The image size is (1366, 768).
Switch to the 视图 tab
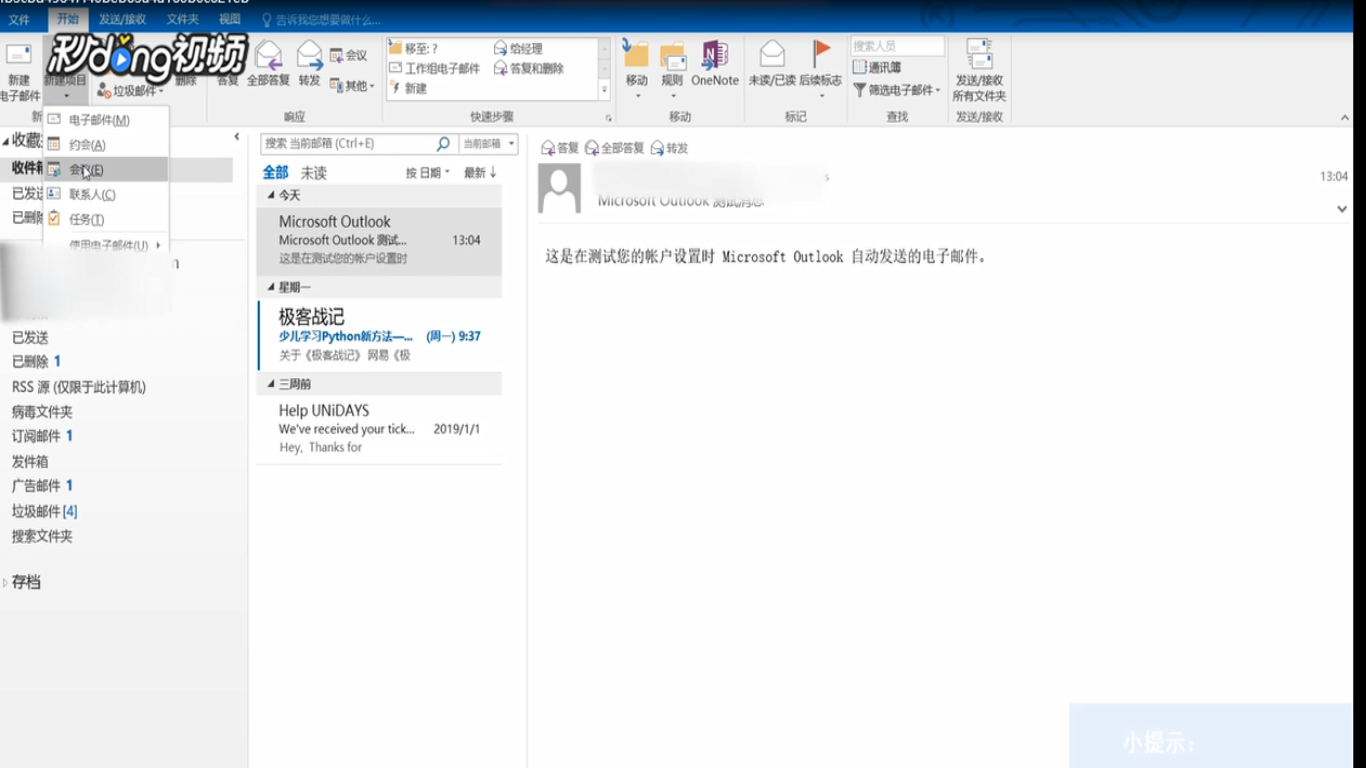tap(230, 19)
